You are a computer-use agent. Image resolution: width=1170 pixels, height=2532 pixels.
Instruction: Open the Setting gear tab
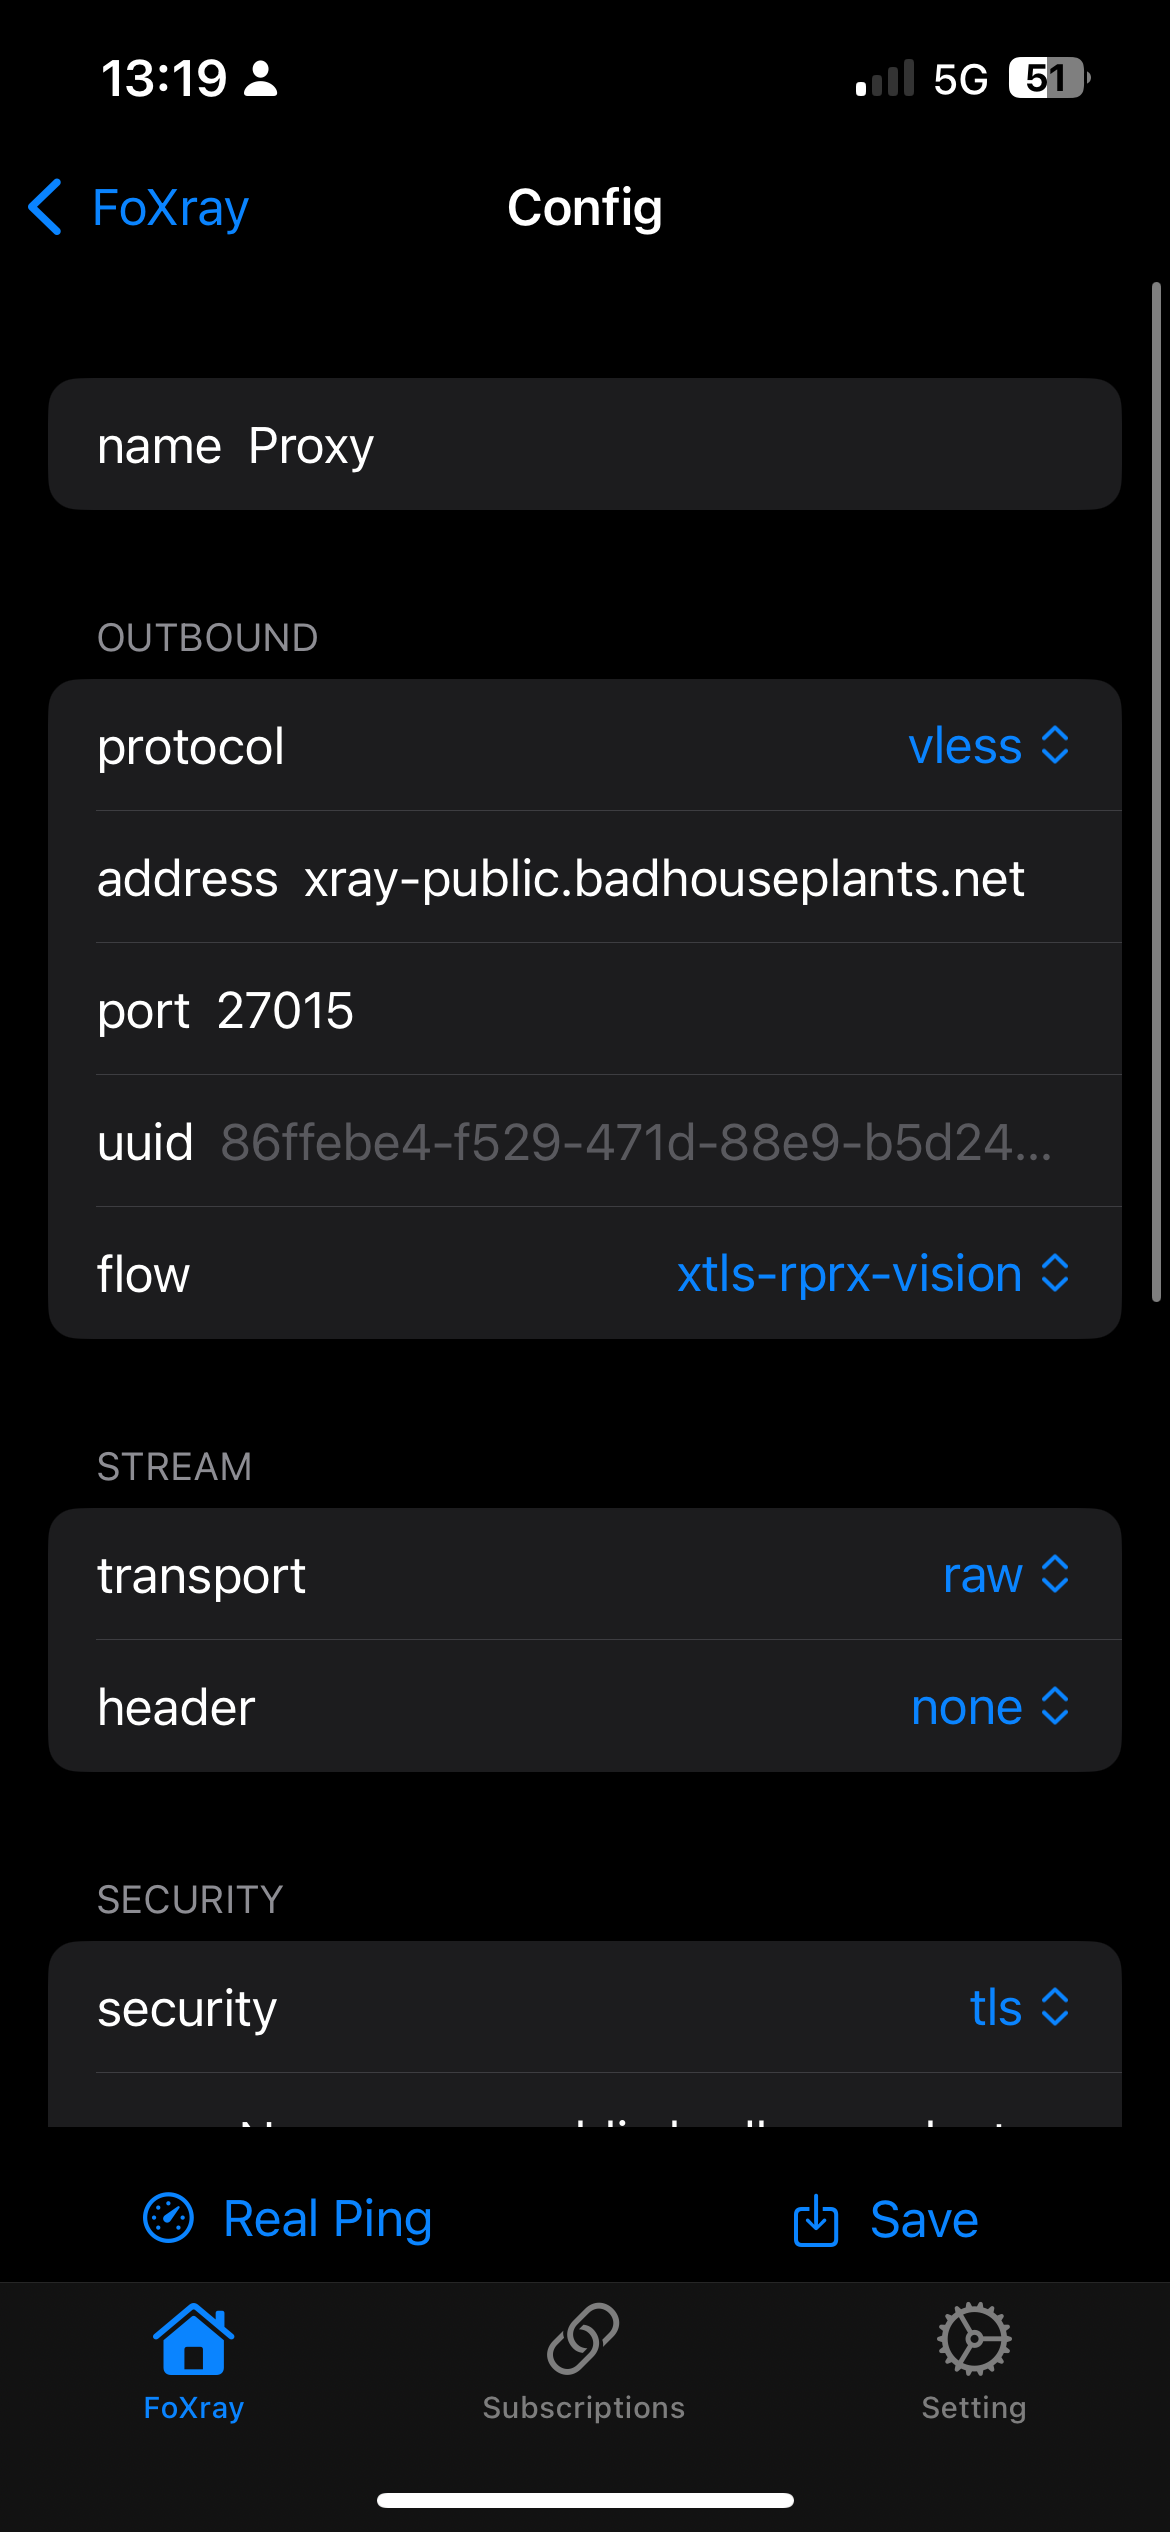(974, 2362)
